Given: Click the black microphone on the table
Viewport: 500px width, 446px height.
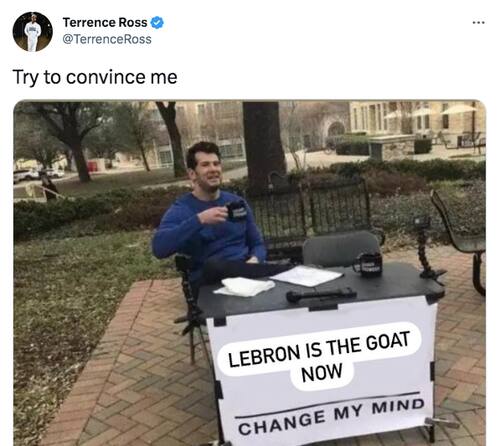Looking at the screenshot, I should (322, 295).
